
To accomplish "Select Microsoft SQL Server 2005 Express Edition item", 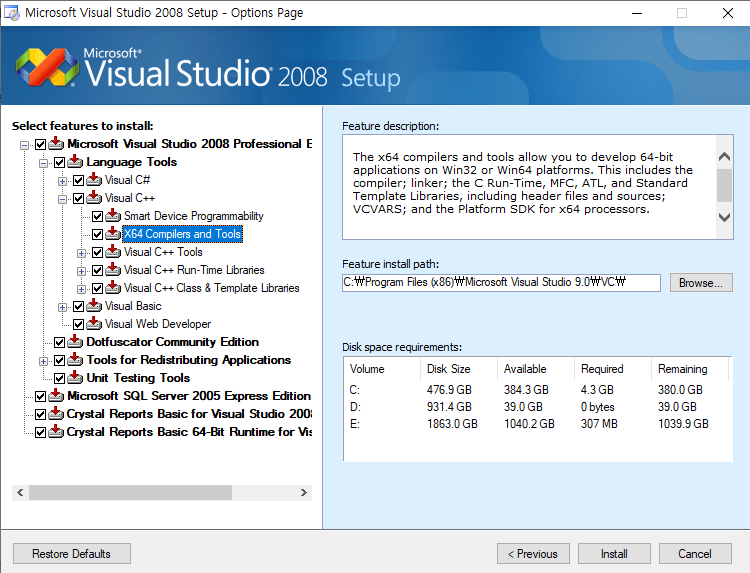I will [x=189, y=396].
